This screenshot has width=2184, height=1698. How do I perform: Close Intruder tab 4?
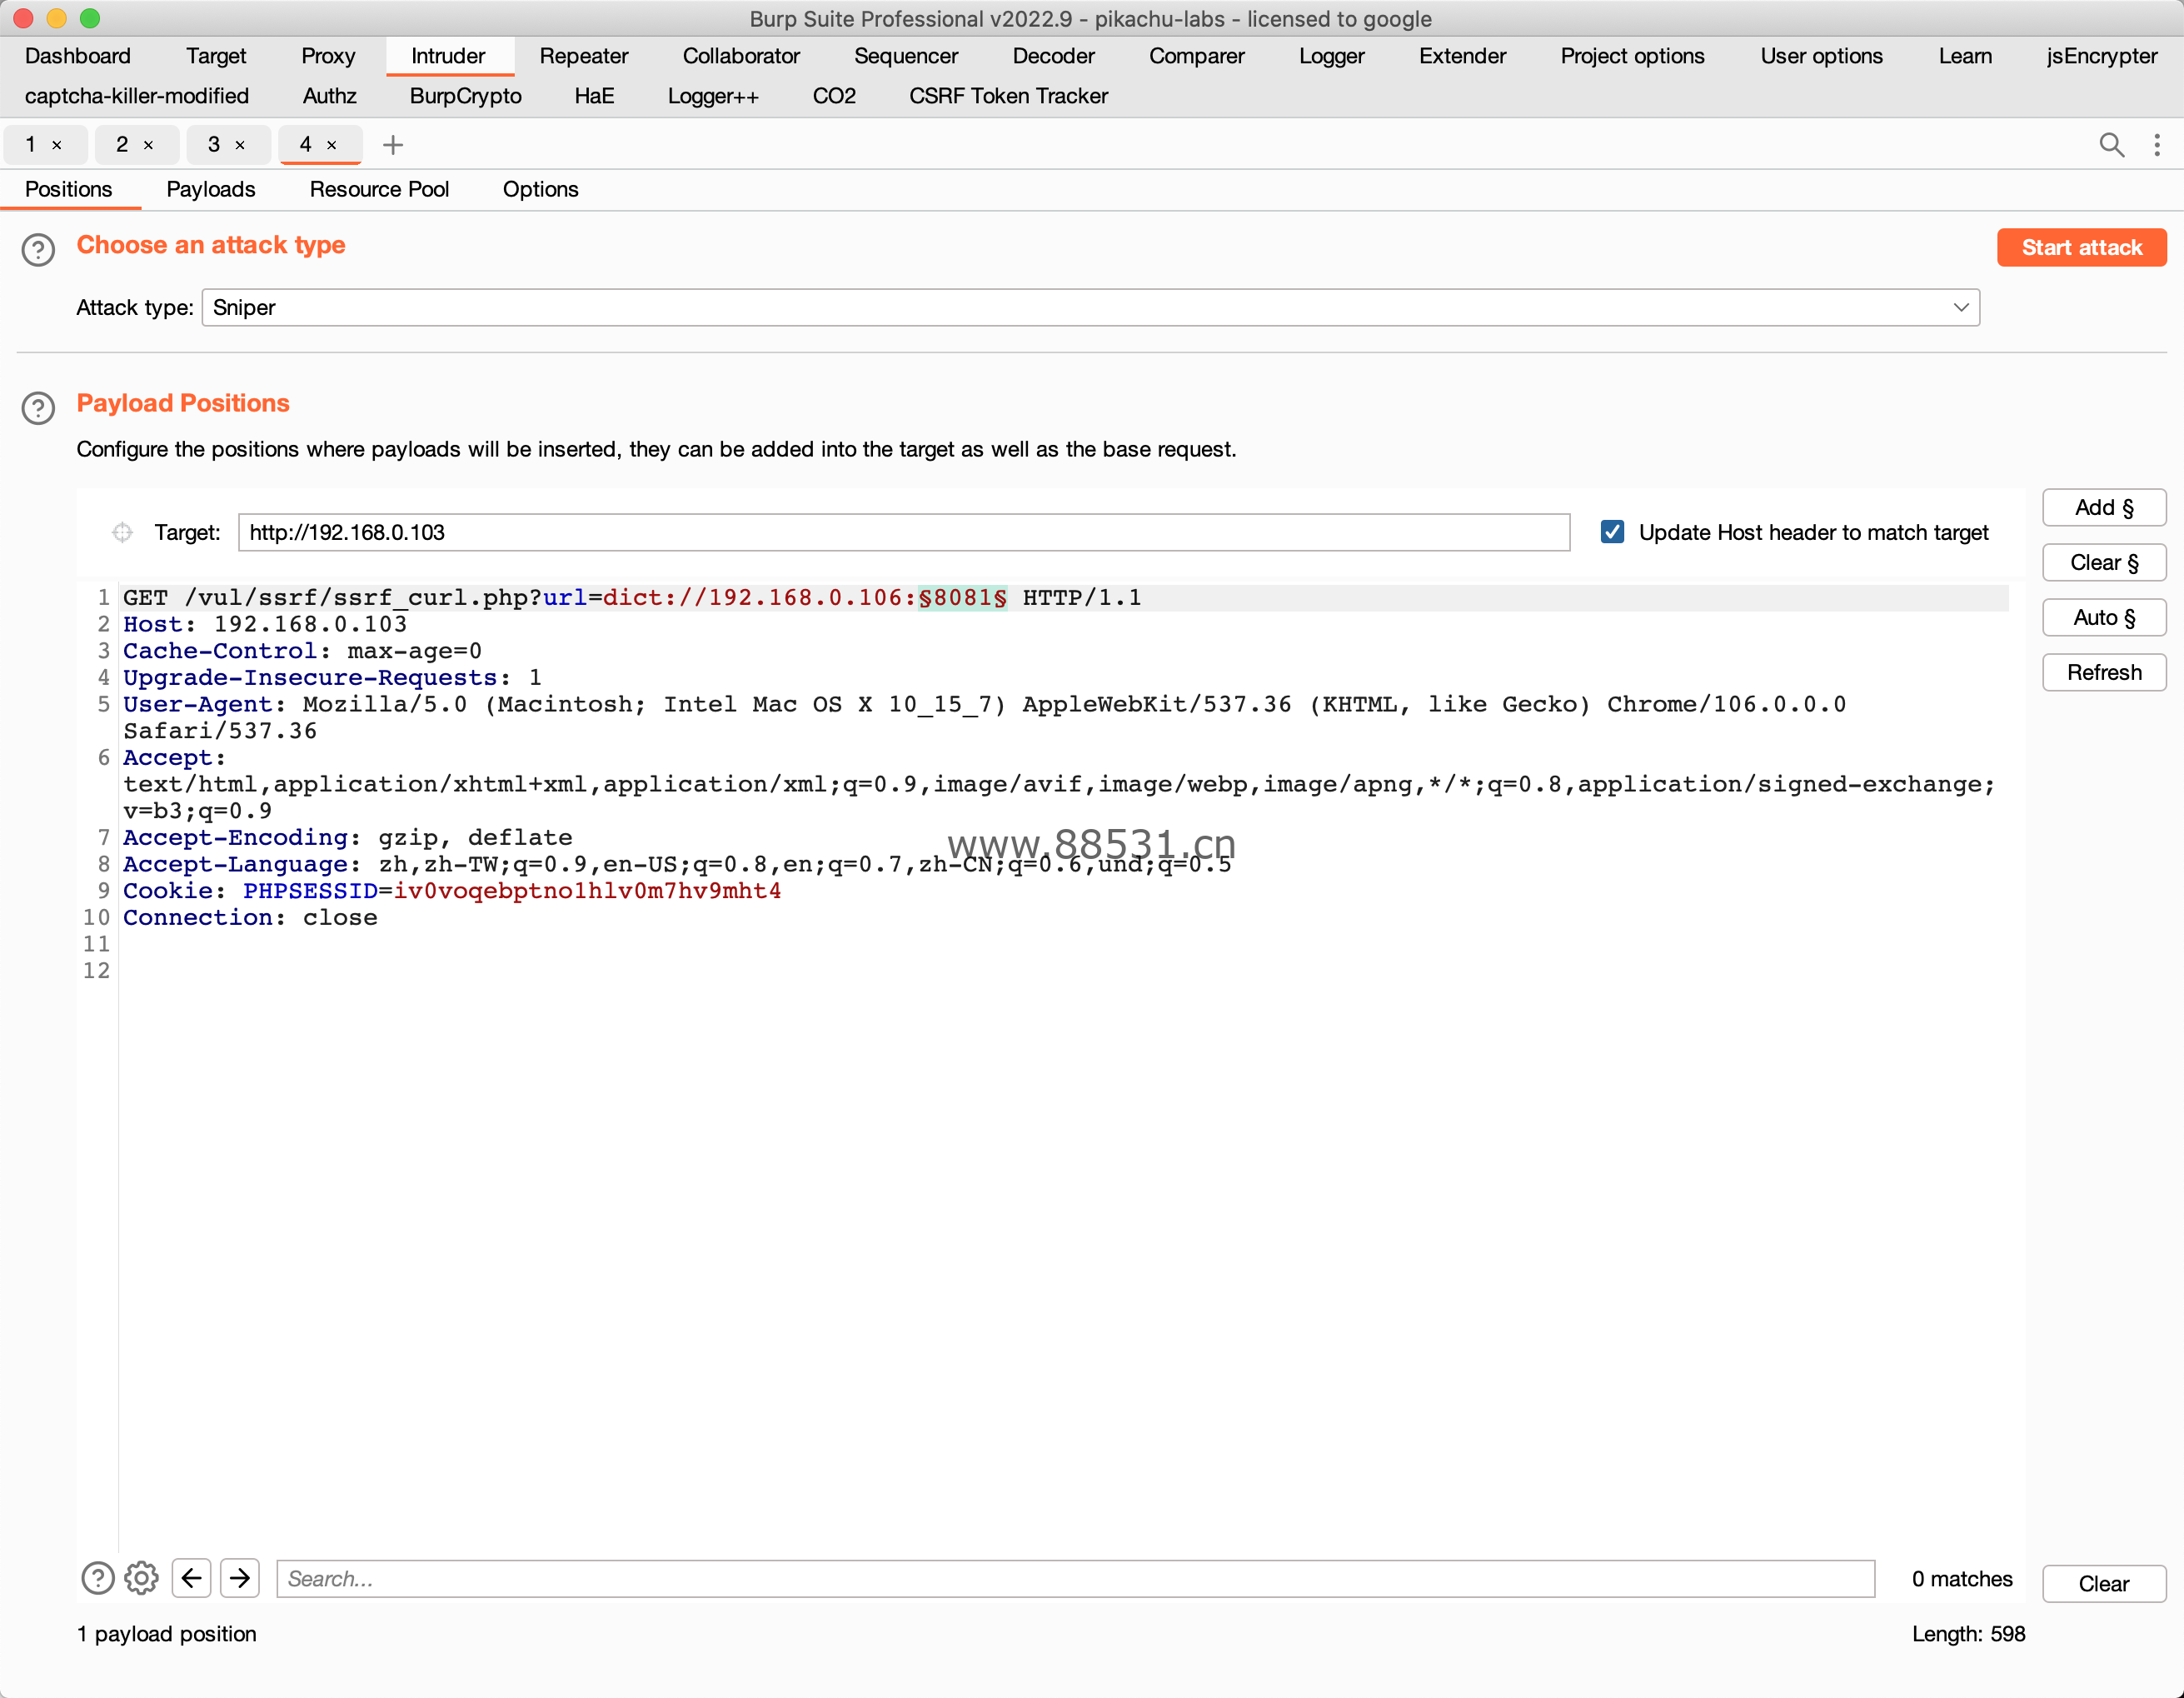(332, 146)
